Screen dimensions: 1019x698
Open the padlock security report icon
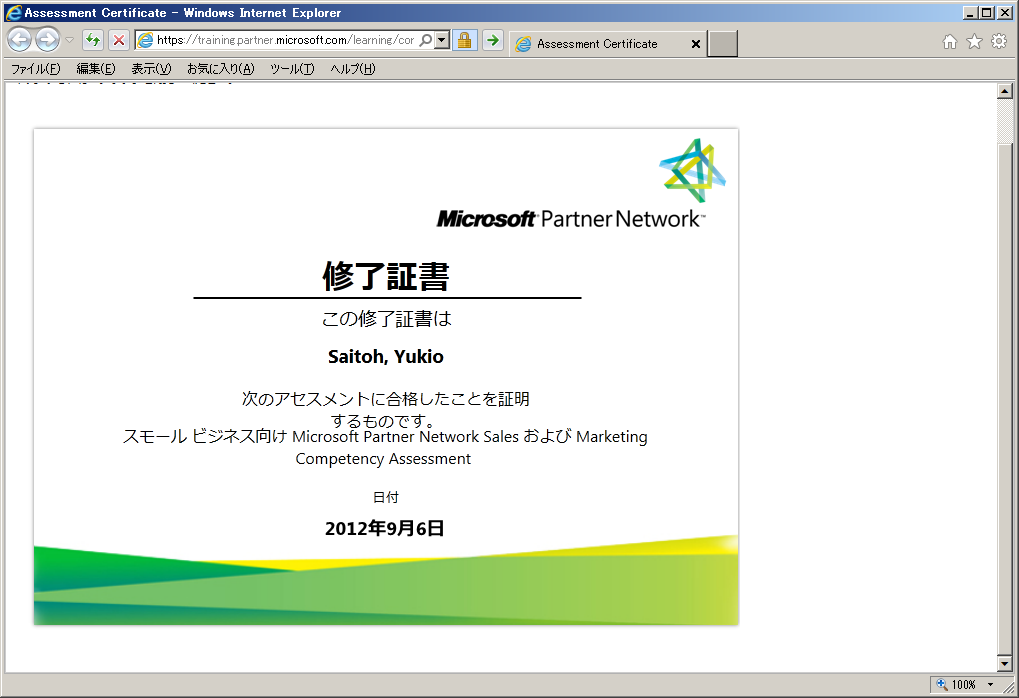(464, 41)
